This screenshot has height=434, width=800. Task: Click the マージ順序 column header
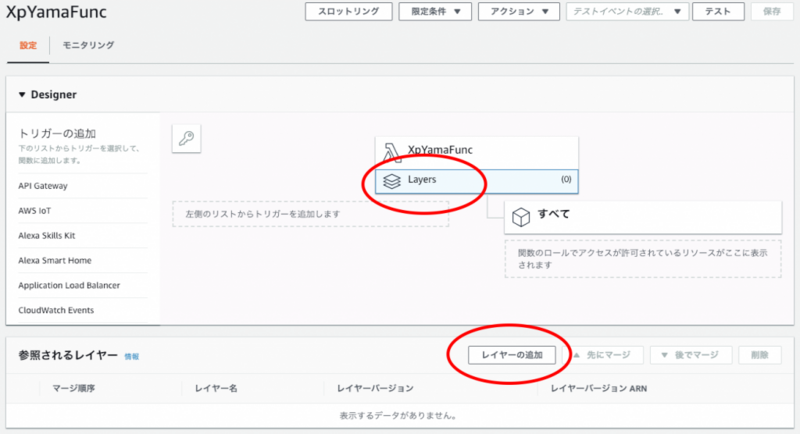click(73, 389)
